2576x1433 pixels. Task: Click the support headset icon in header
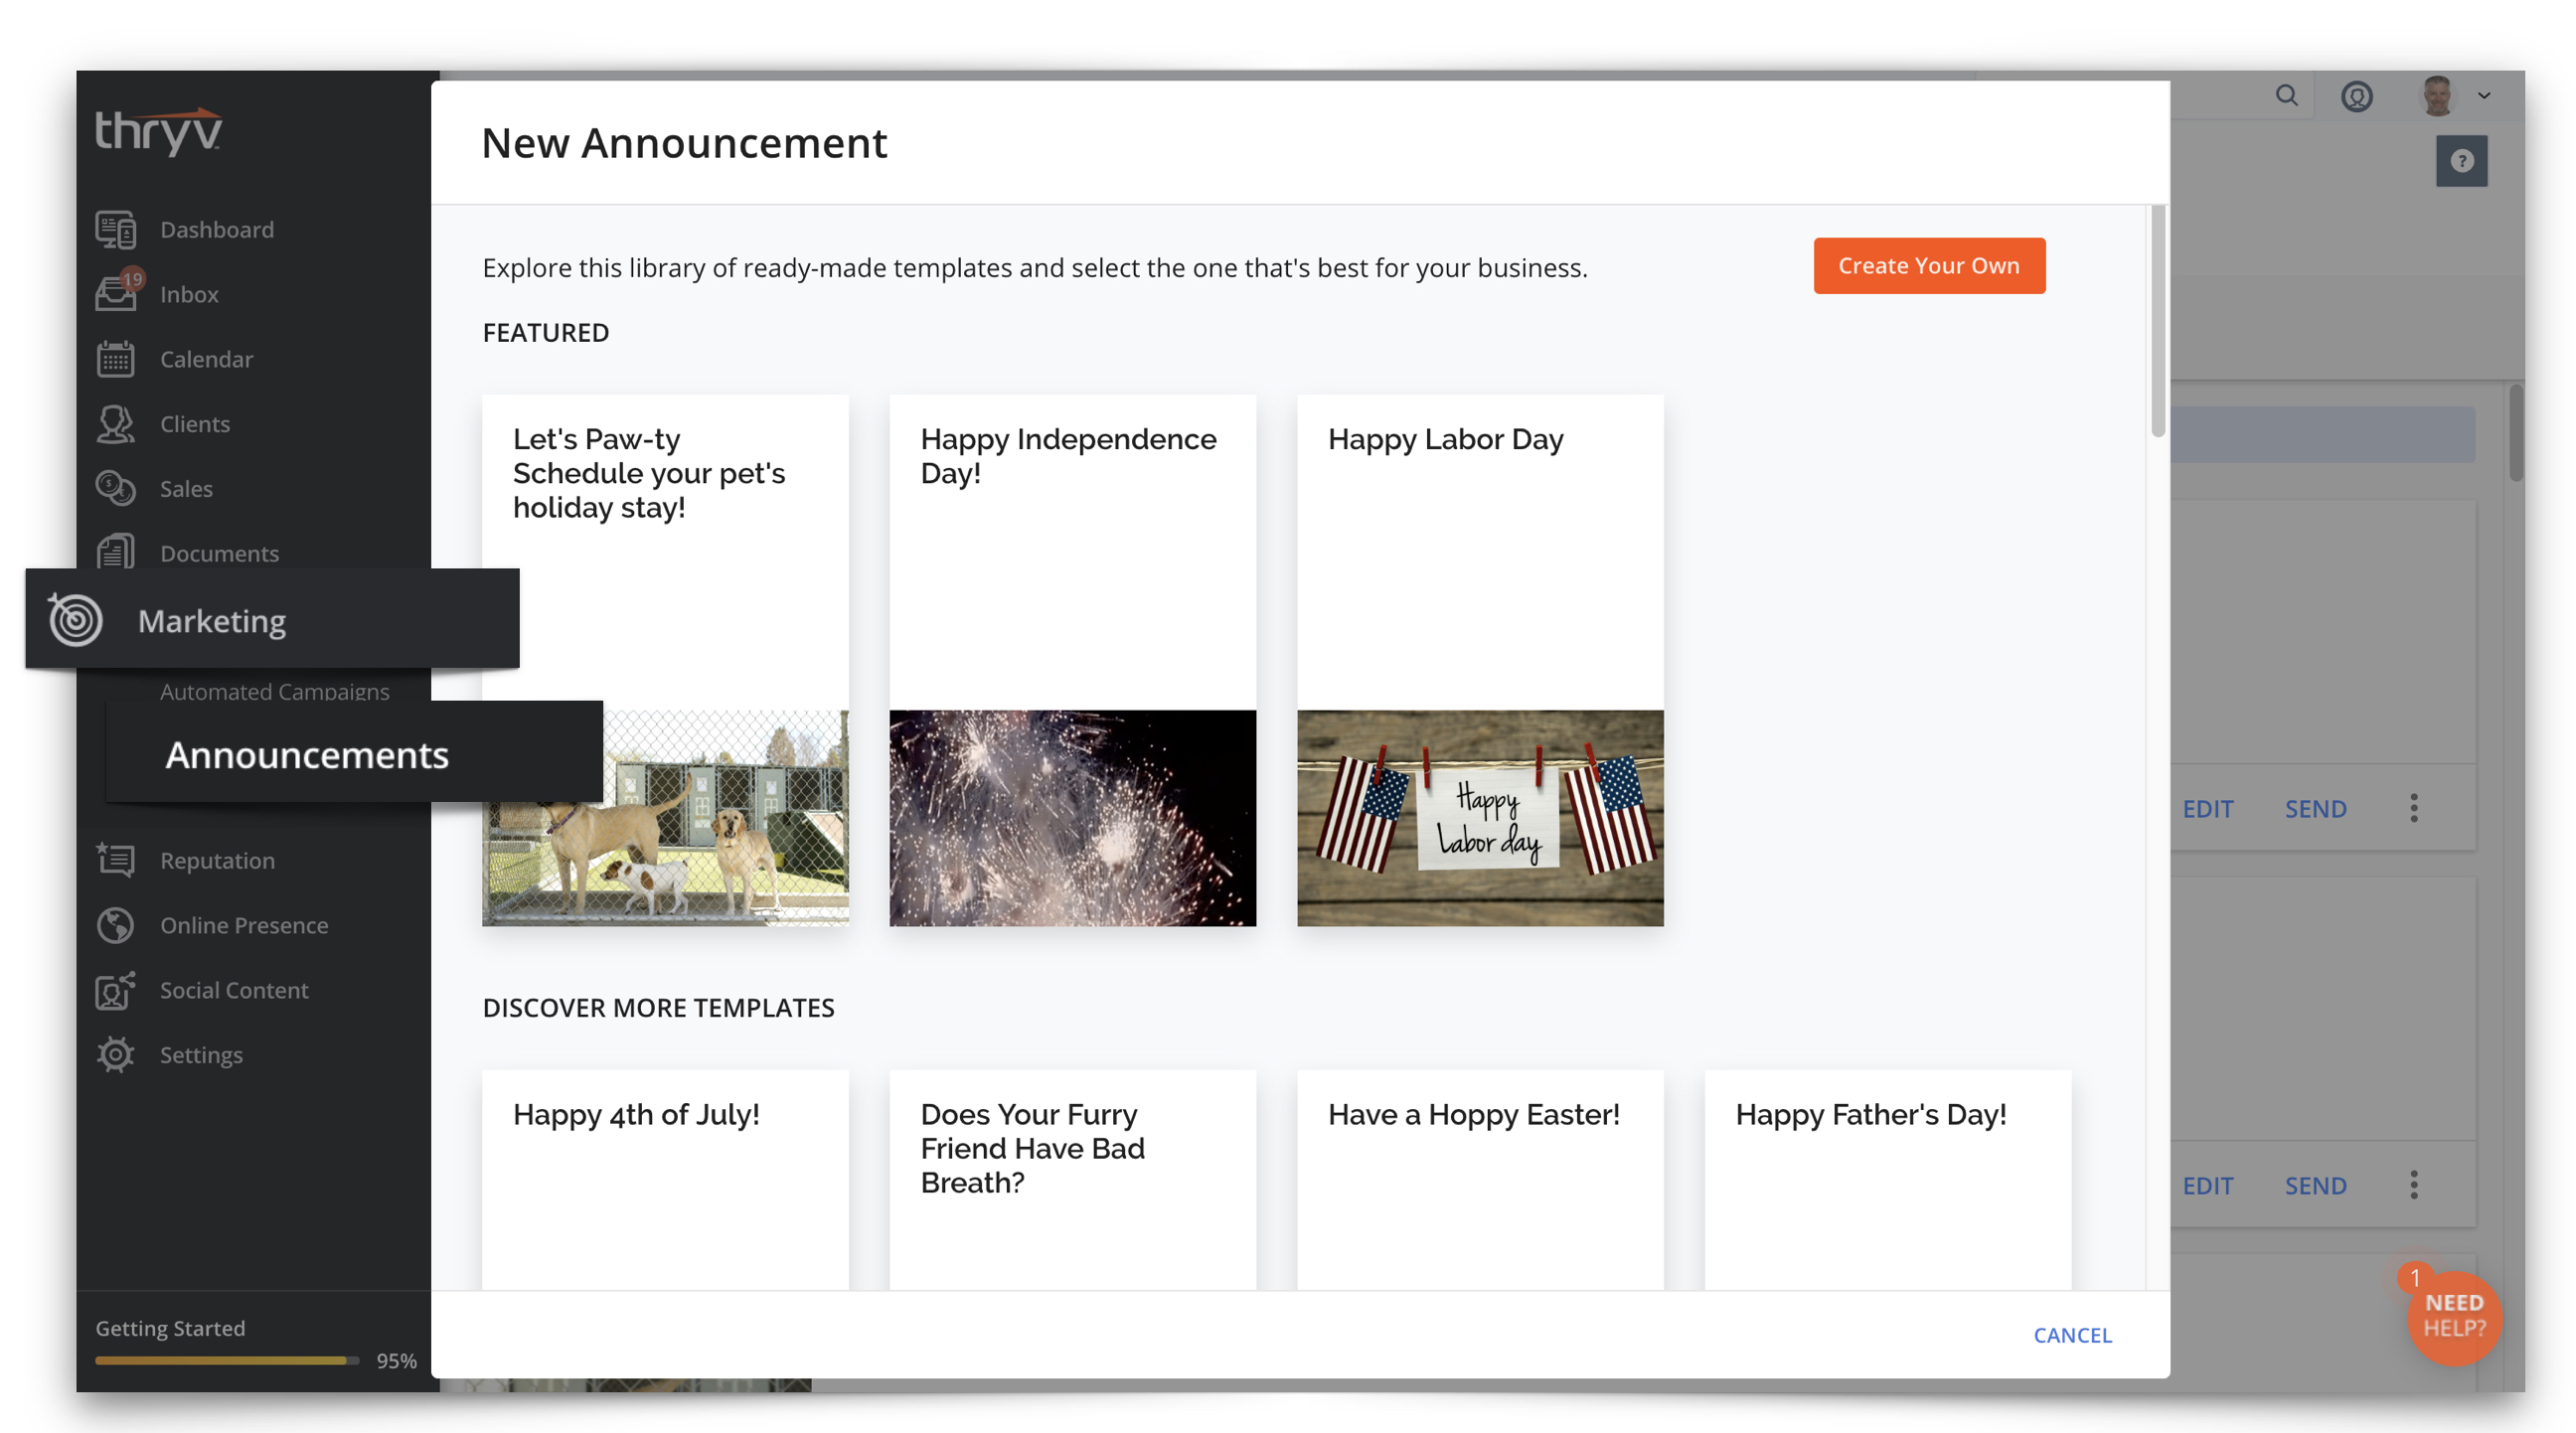(x=2357, y=96)
